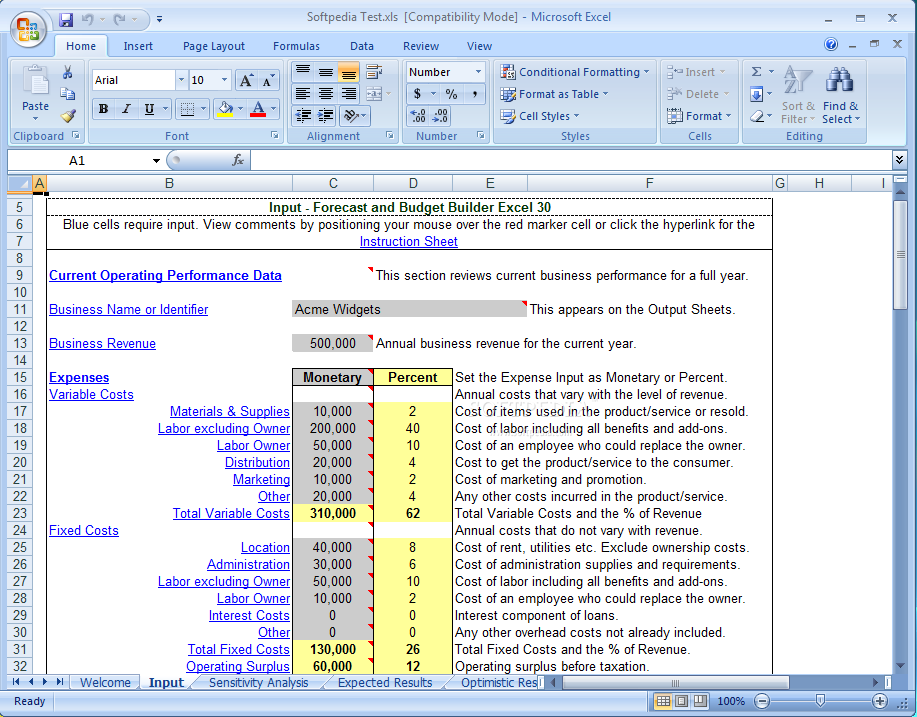Viewport: 917px width, 717px height.
Task: Switch to the Data ribbon tab
Action: point(361,46)
